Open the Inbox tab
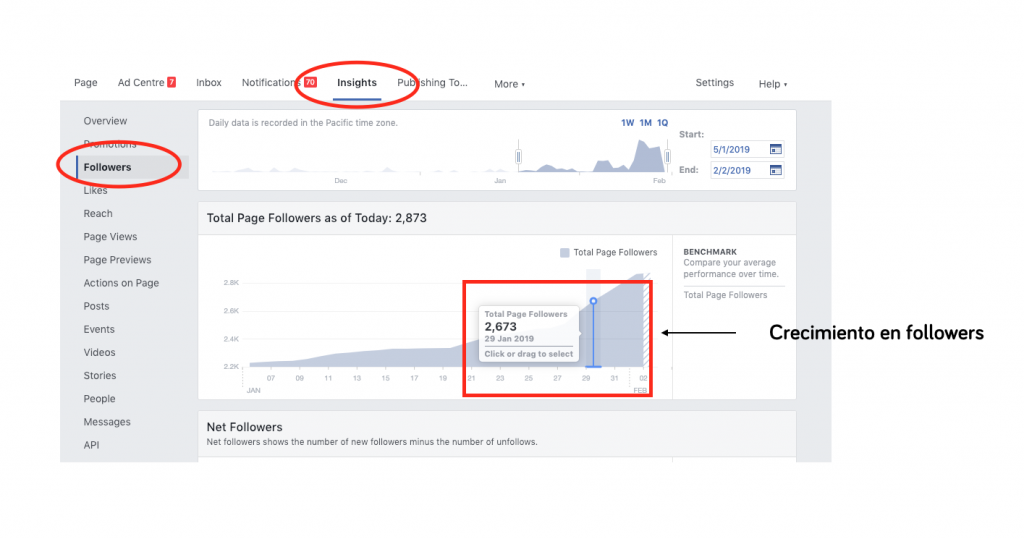 pyautogui.click(x=209, y=83)
